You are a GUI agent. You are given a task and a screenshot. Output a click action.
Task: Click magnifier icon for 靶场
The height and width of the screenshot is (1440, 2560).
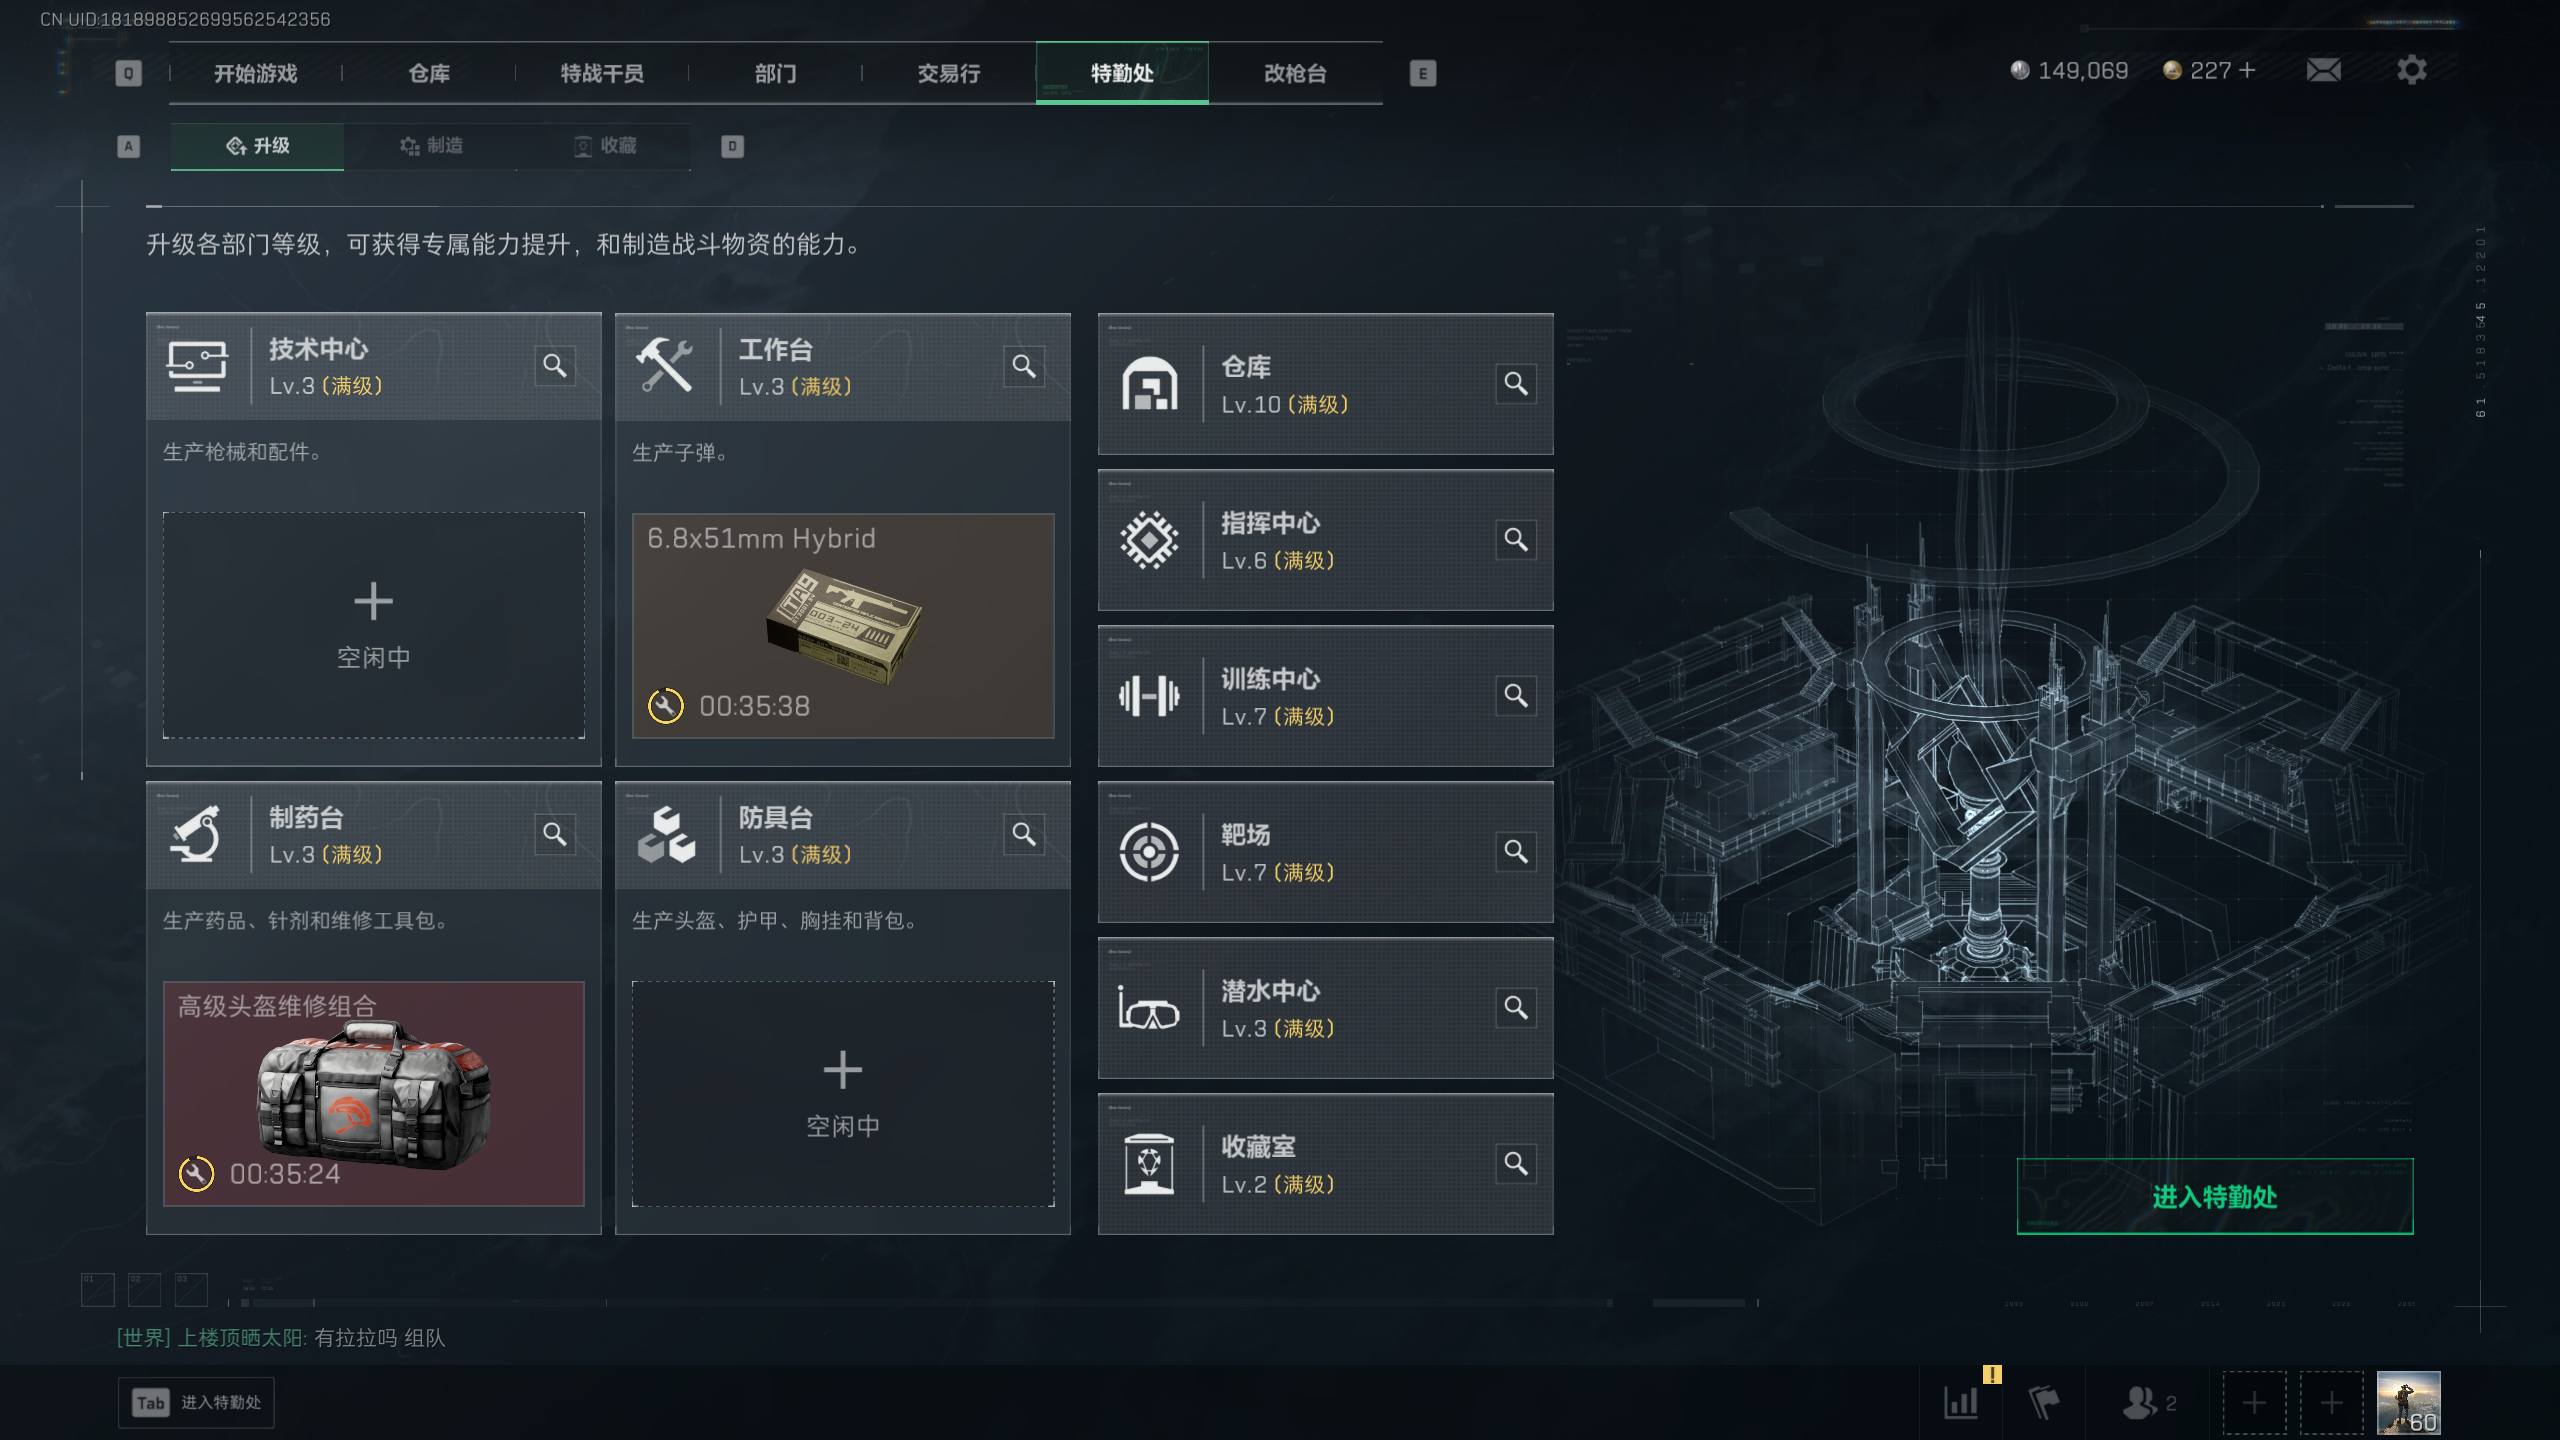click(1516, 852)
